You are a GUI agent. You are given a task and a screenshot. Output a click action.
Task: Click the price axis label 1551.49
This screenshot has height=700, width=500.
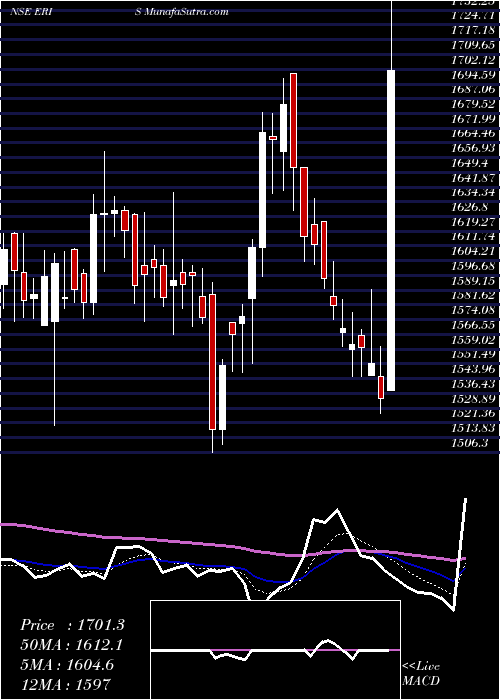click(x=474, y=354)
